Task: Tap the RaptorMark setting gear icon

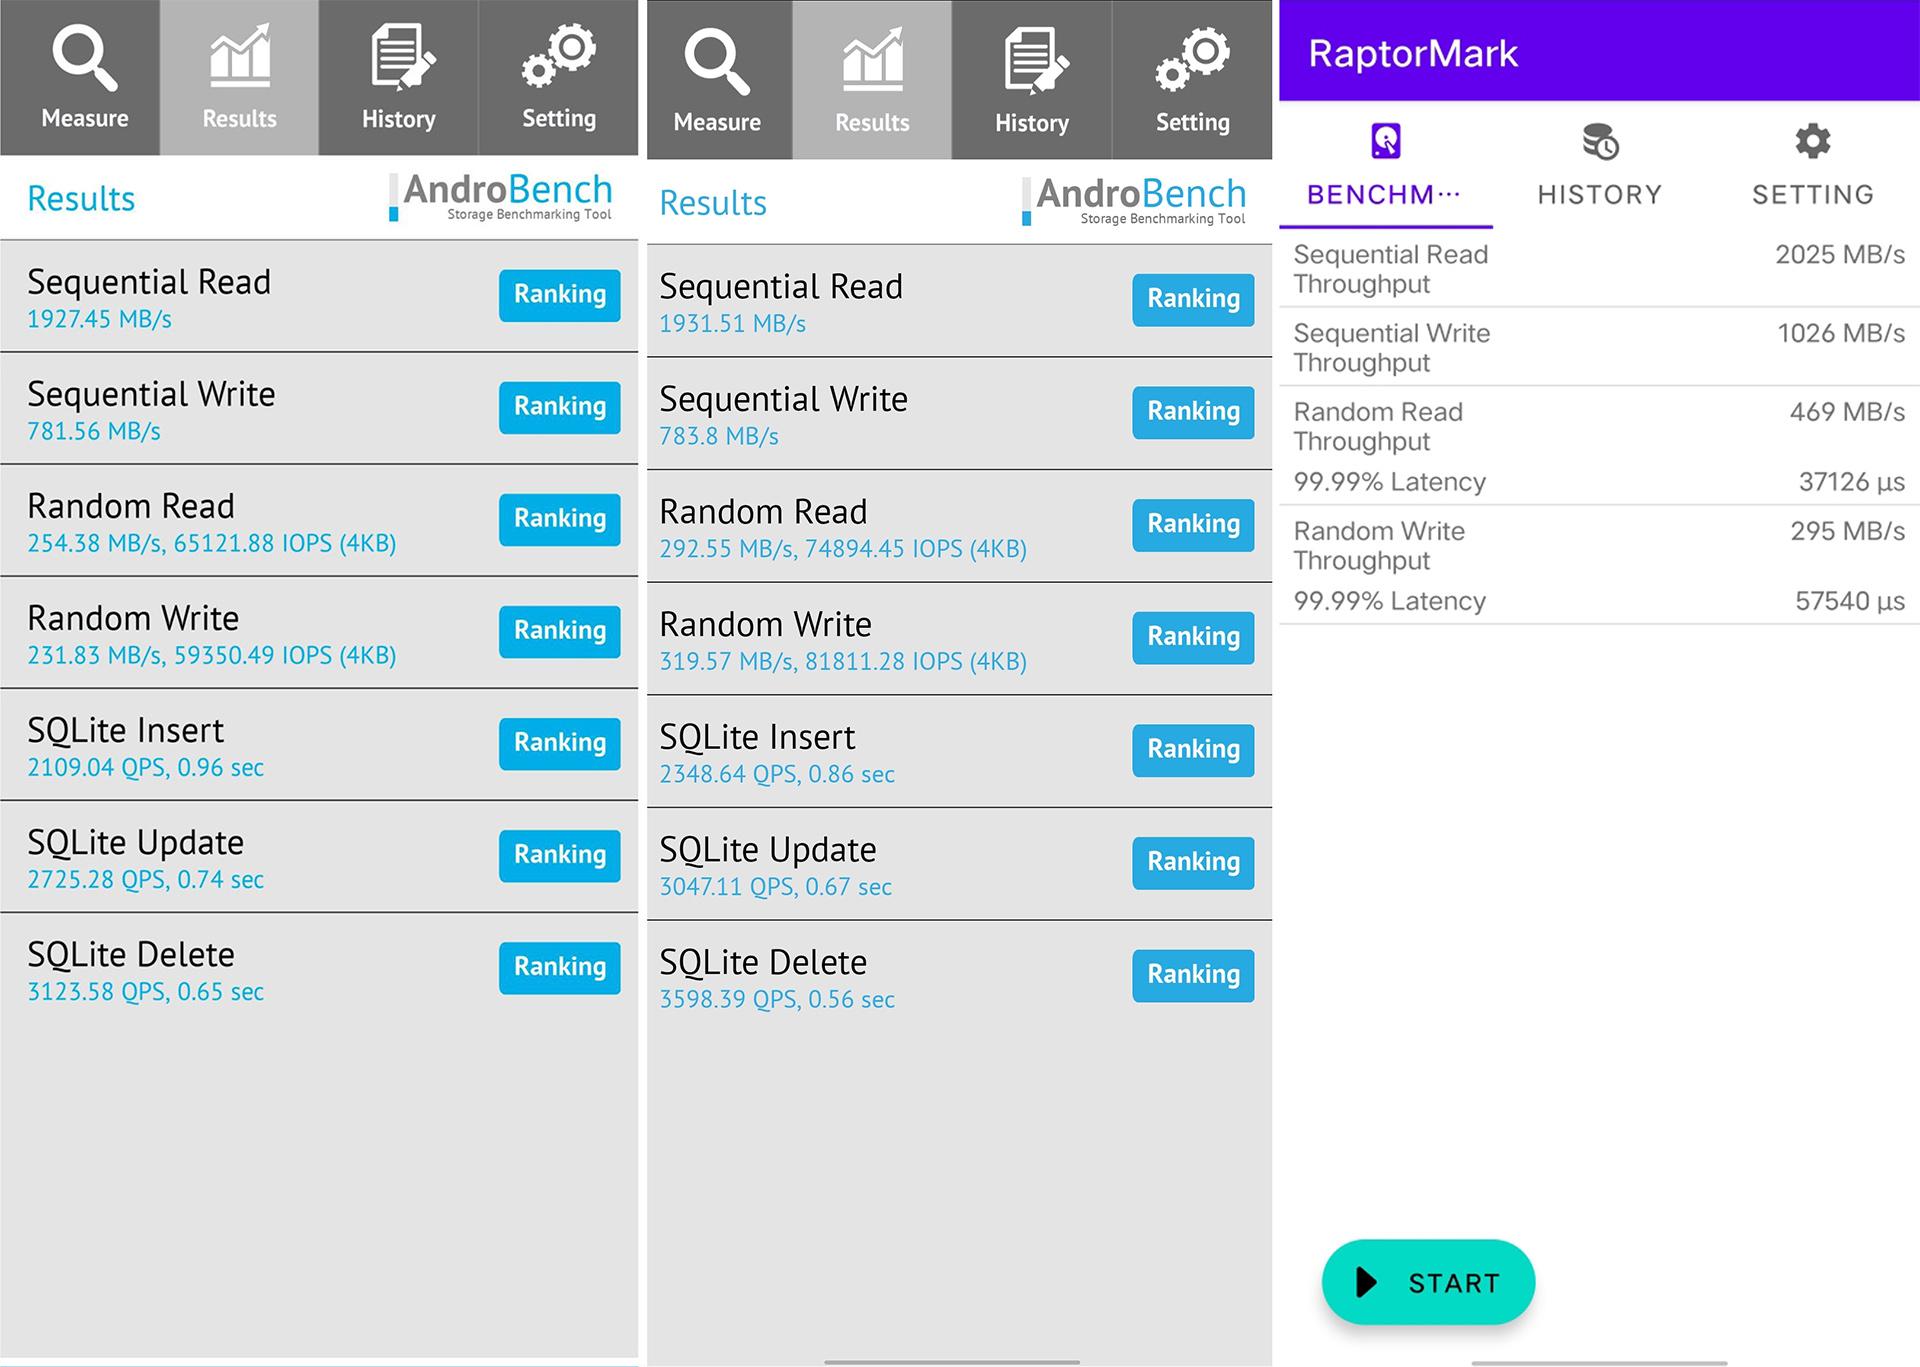Action: pos(1813,141)
